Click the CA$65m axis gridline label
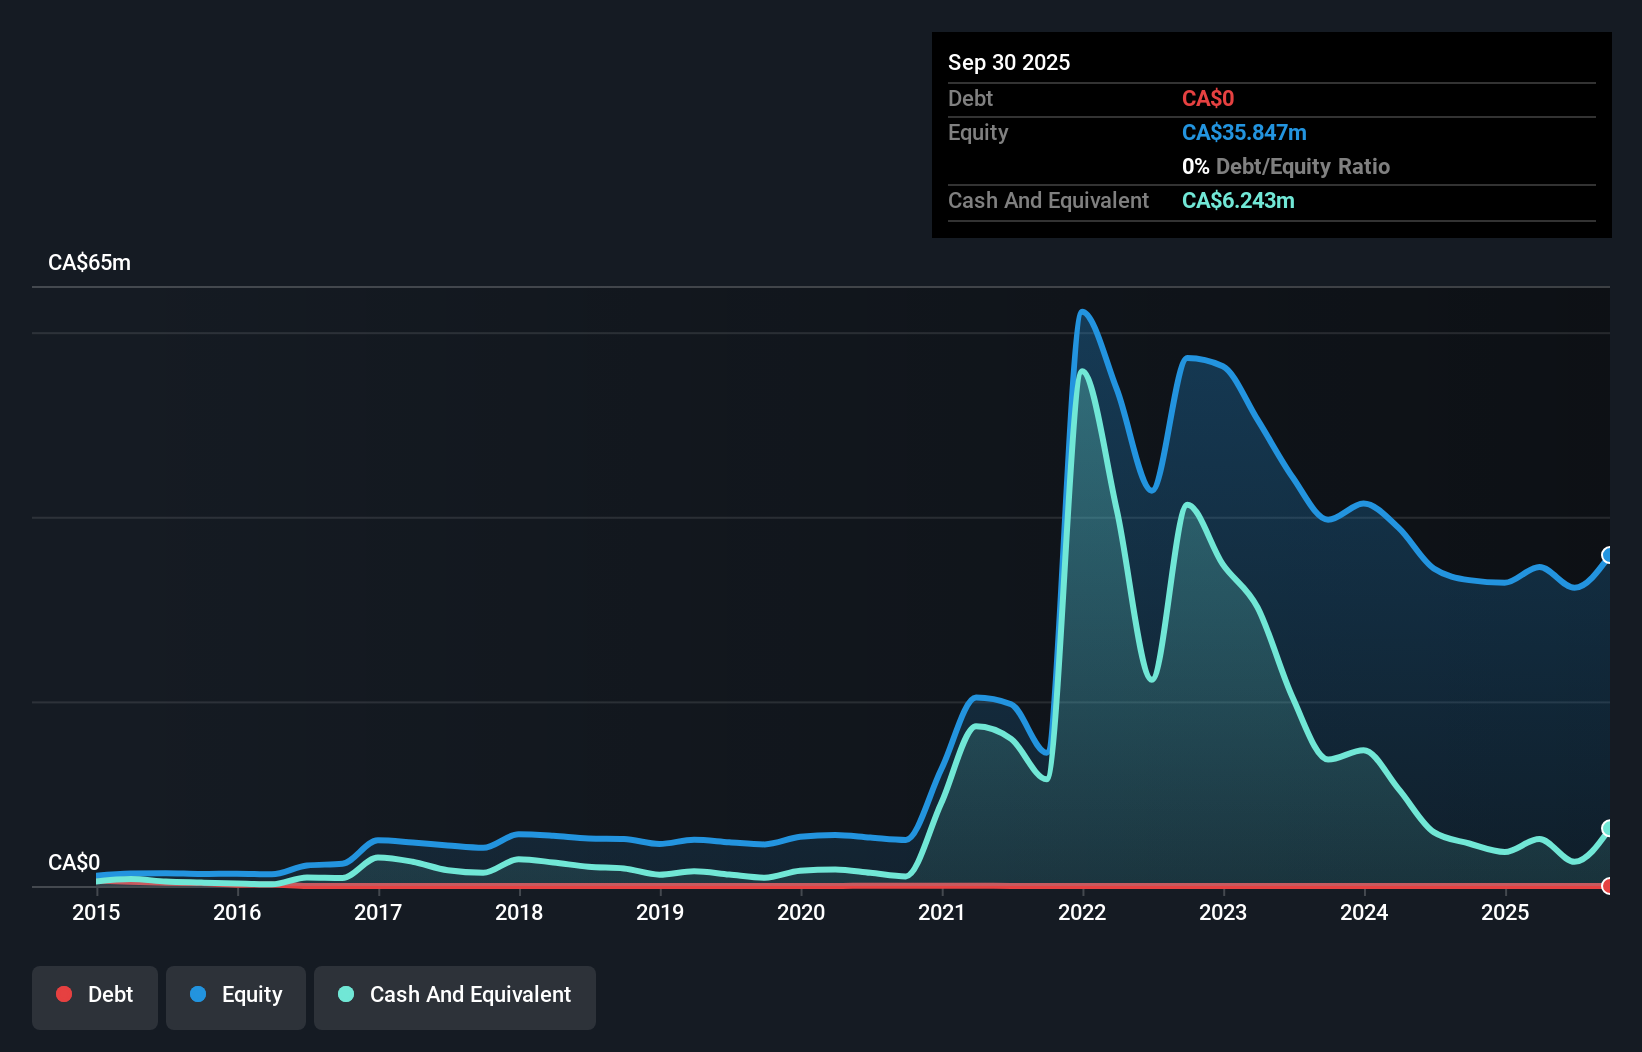Image resolution: width=1642 pixels, height=1052 pixels. (x=89, y=262)
